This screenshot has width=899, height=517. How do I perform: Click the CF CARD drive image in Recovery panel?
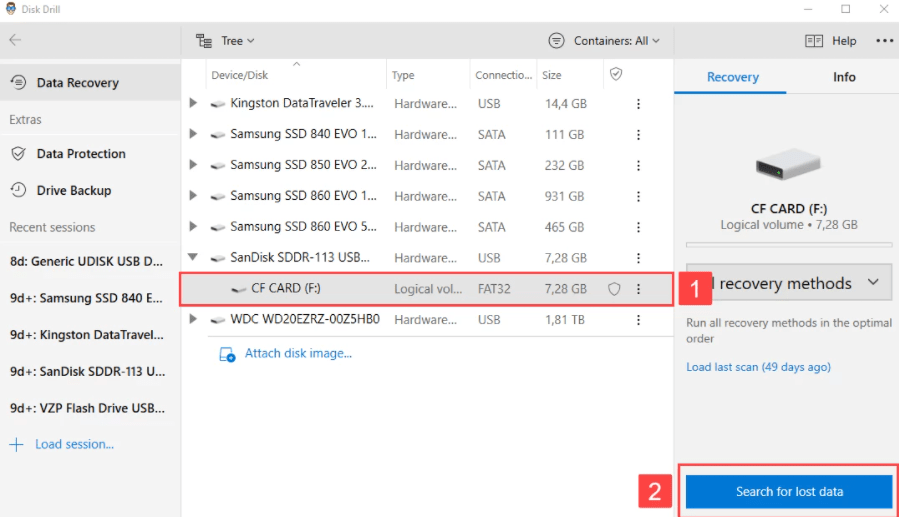click(x=788, y=164)
